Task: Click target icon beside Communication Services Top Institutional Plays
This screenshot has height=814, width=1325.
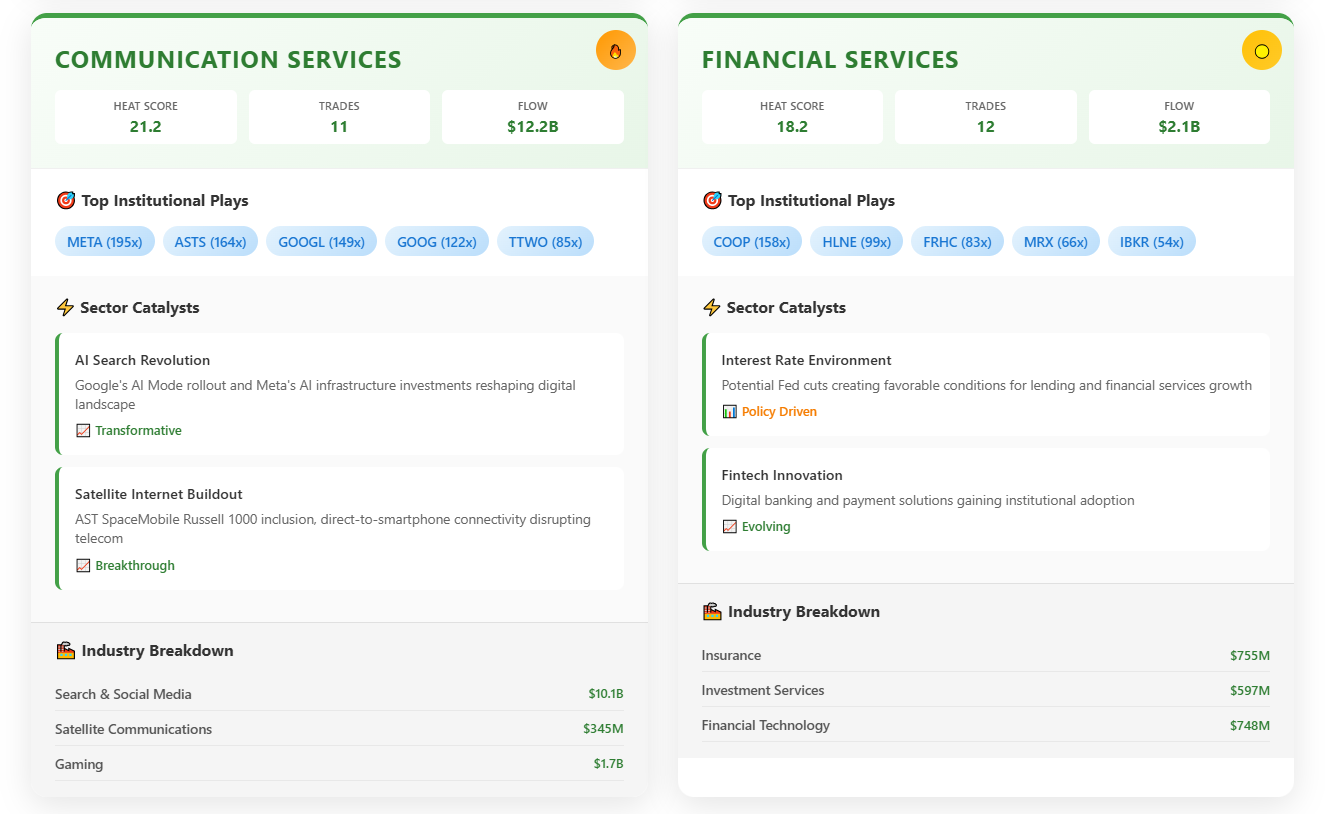Action: click(66, 201)
